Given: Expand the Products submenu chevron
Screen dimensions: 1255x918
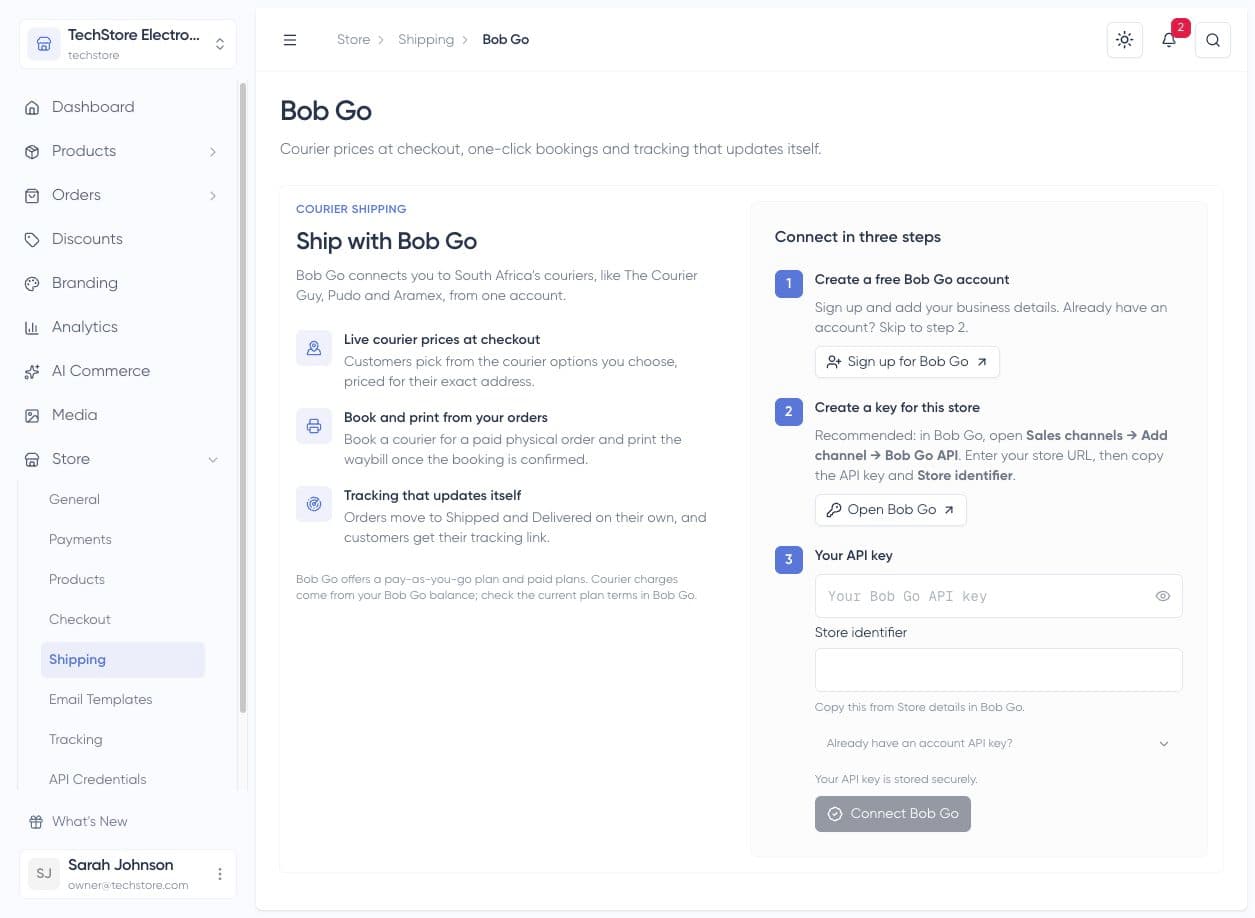Looking at the screenshot, I should (x=213, y=151).
